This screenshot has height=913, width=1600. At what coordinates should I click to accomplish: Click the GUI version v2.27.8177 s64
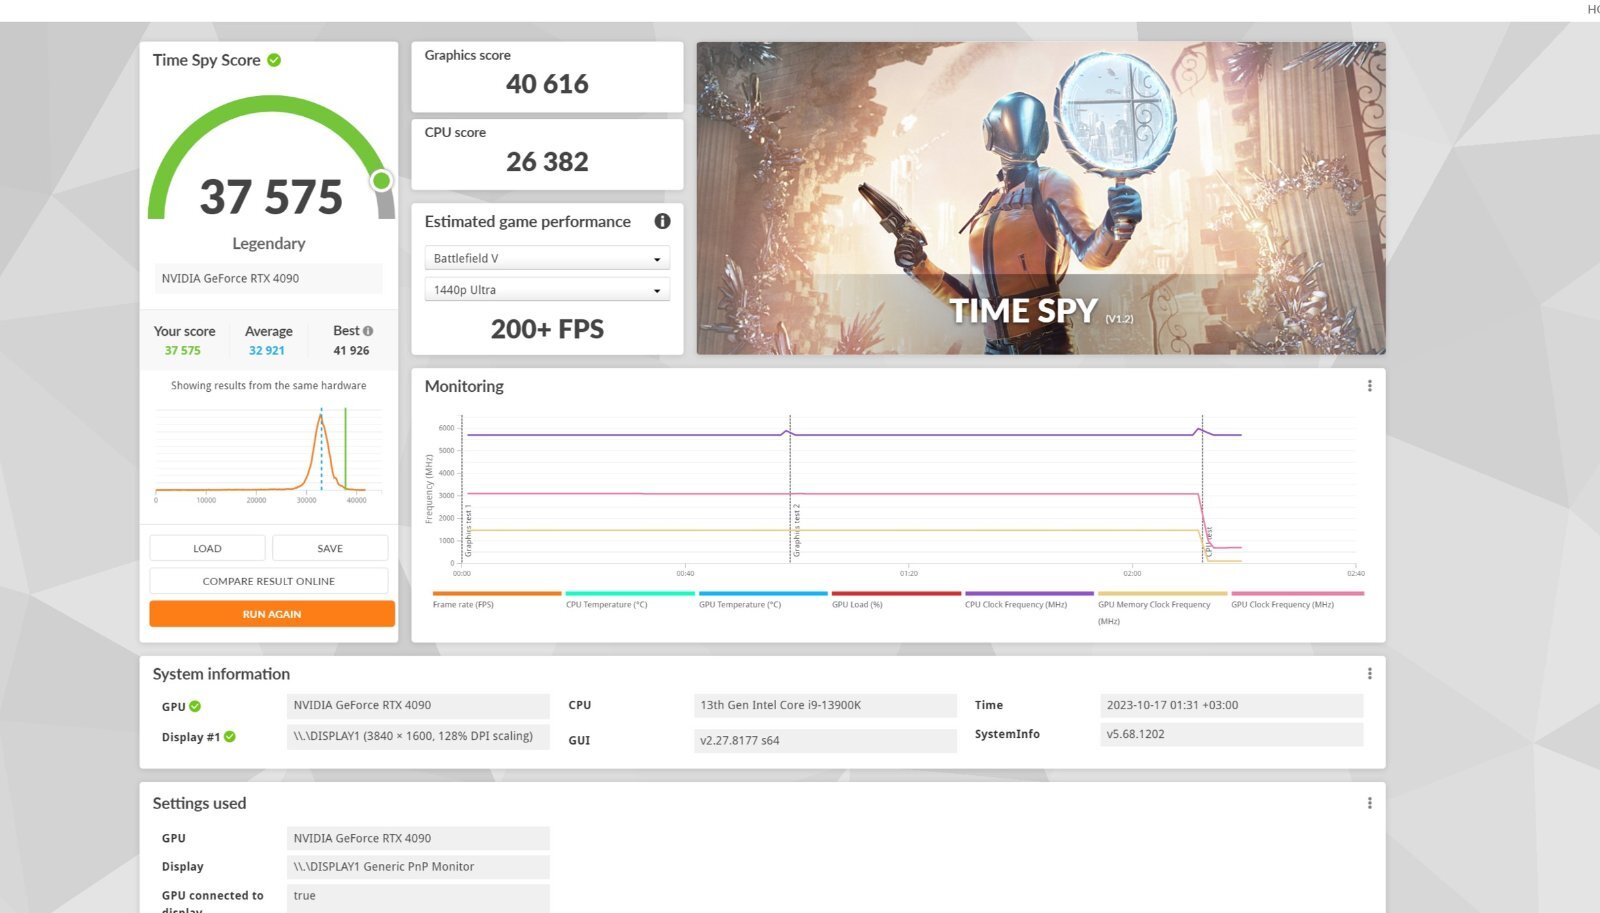(x=825, y=740)
